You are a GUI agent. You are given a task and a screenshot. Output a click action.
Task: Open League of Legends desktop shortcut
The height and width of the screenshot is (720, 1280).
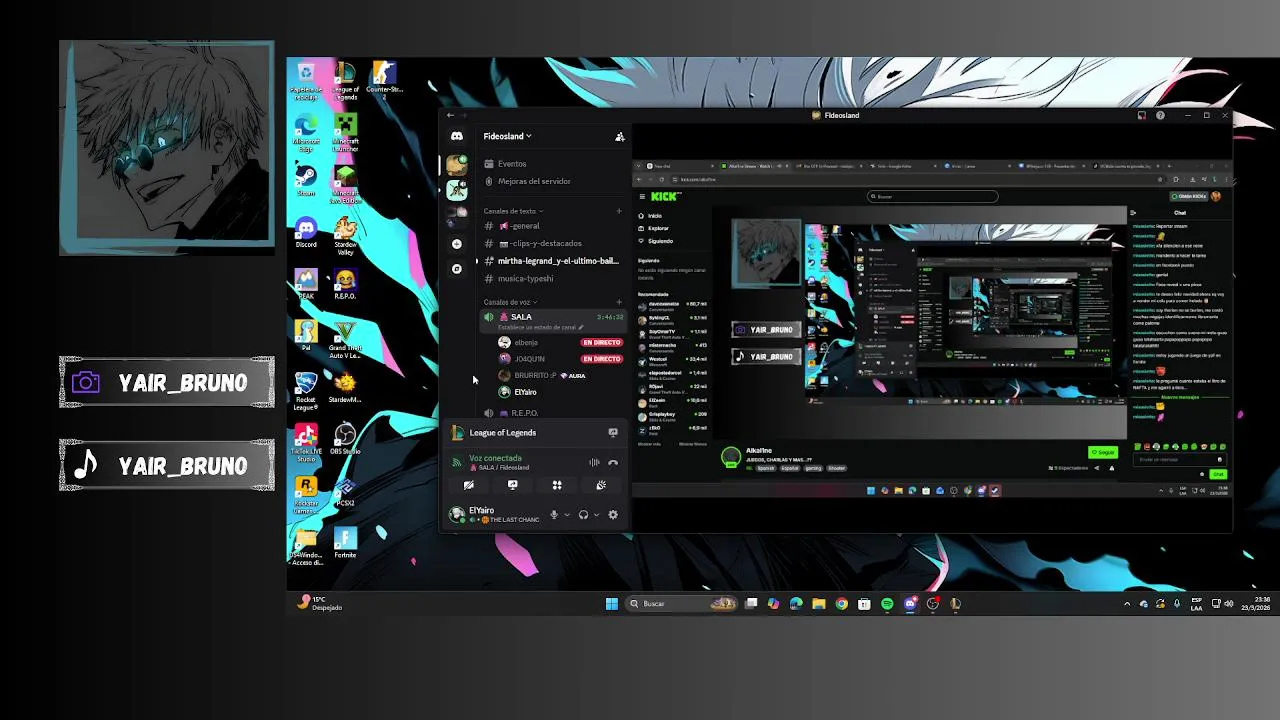click(x=346, y=80)
